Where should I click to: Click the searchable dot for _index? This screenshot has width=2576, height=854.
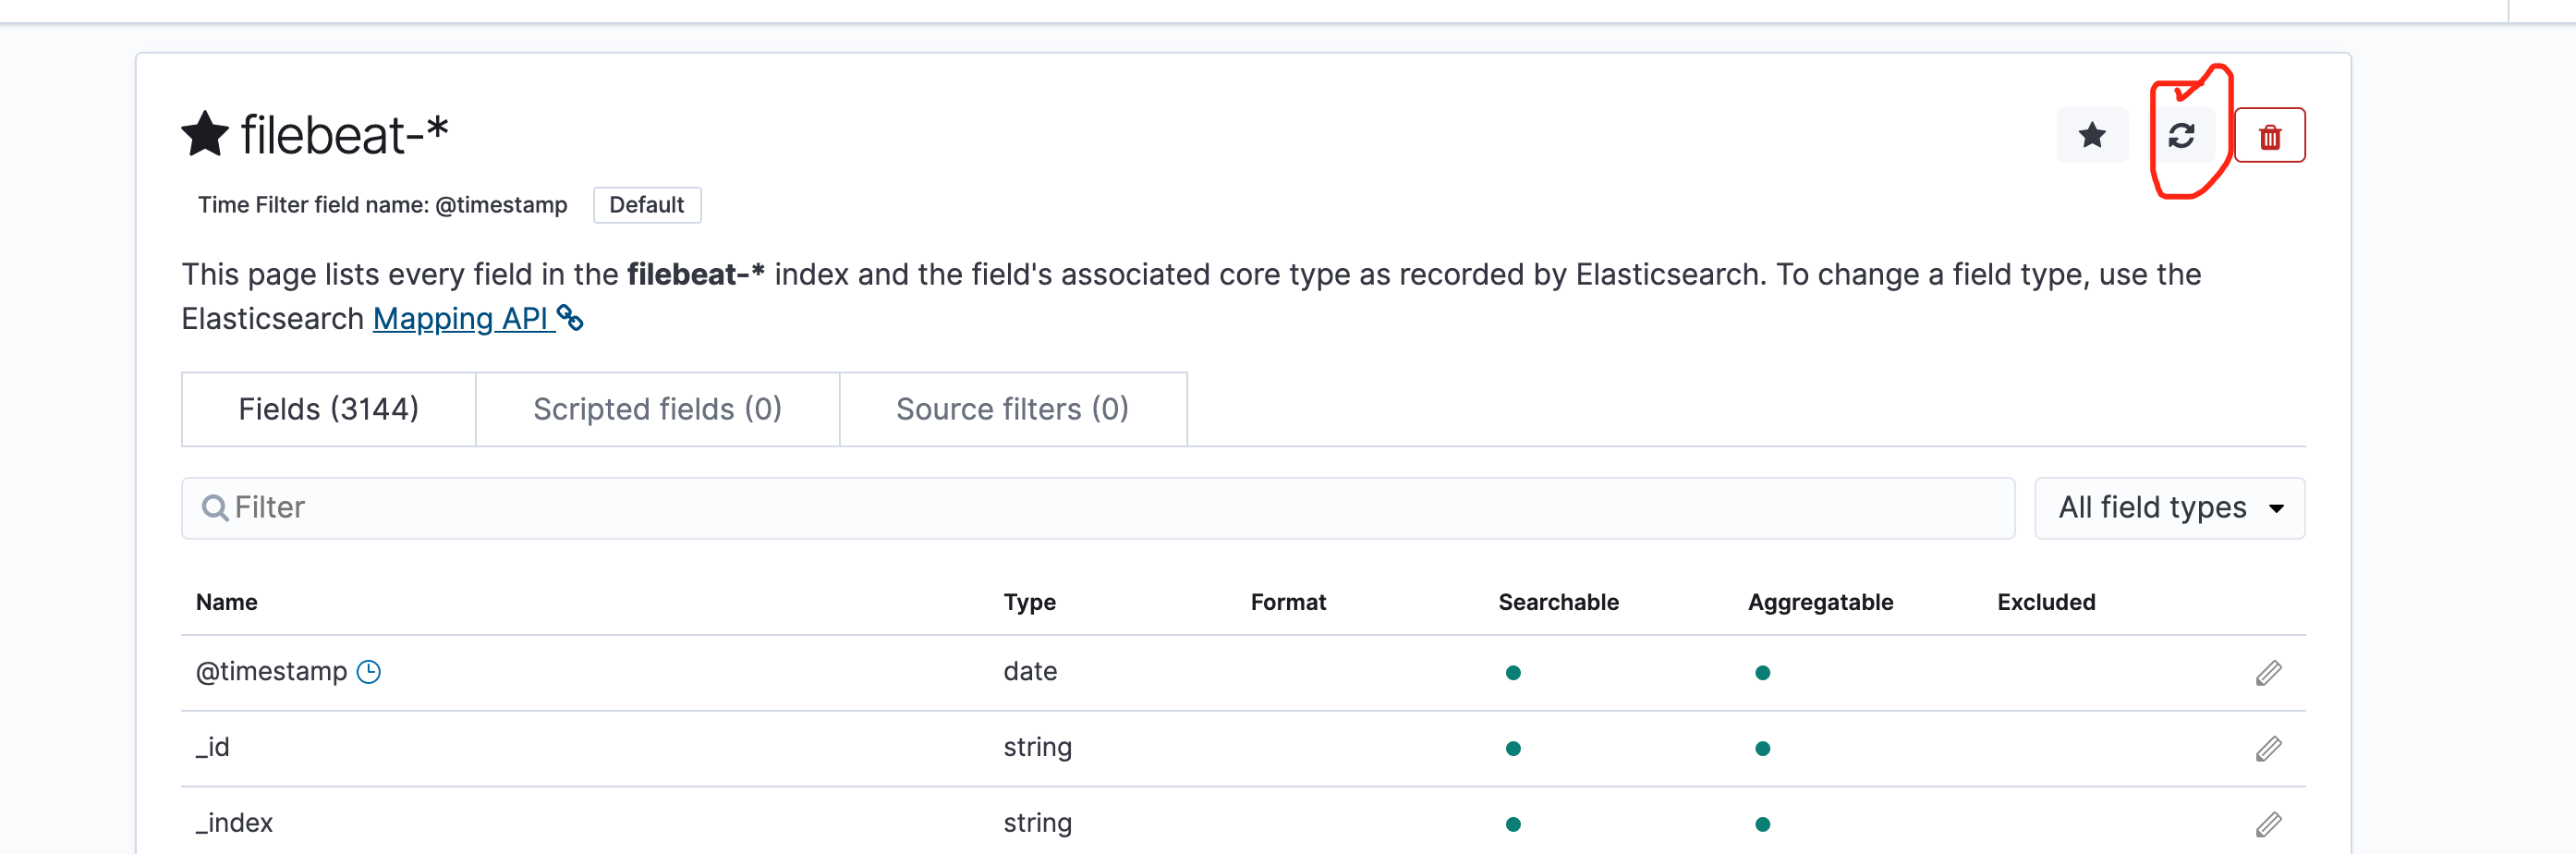click(1513, 825)
